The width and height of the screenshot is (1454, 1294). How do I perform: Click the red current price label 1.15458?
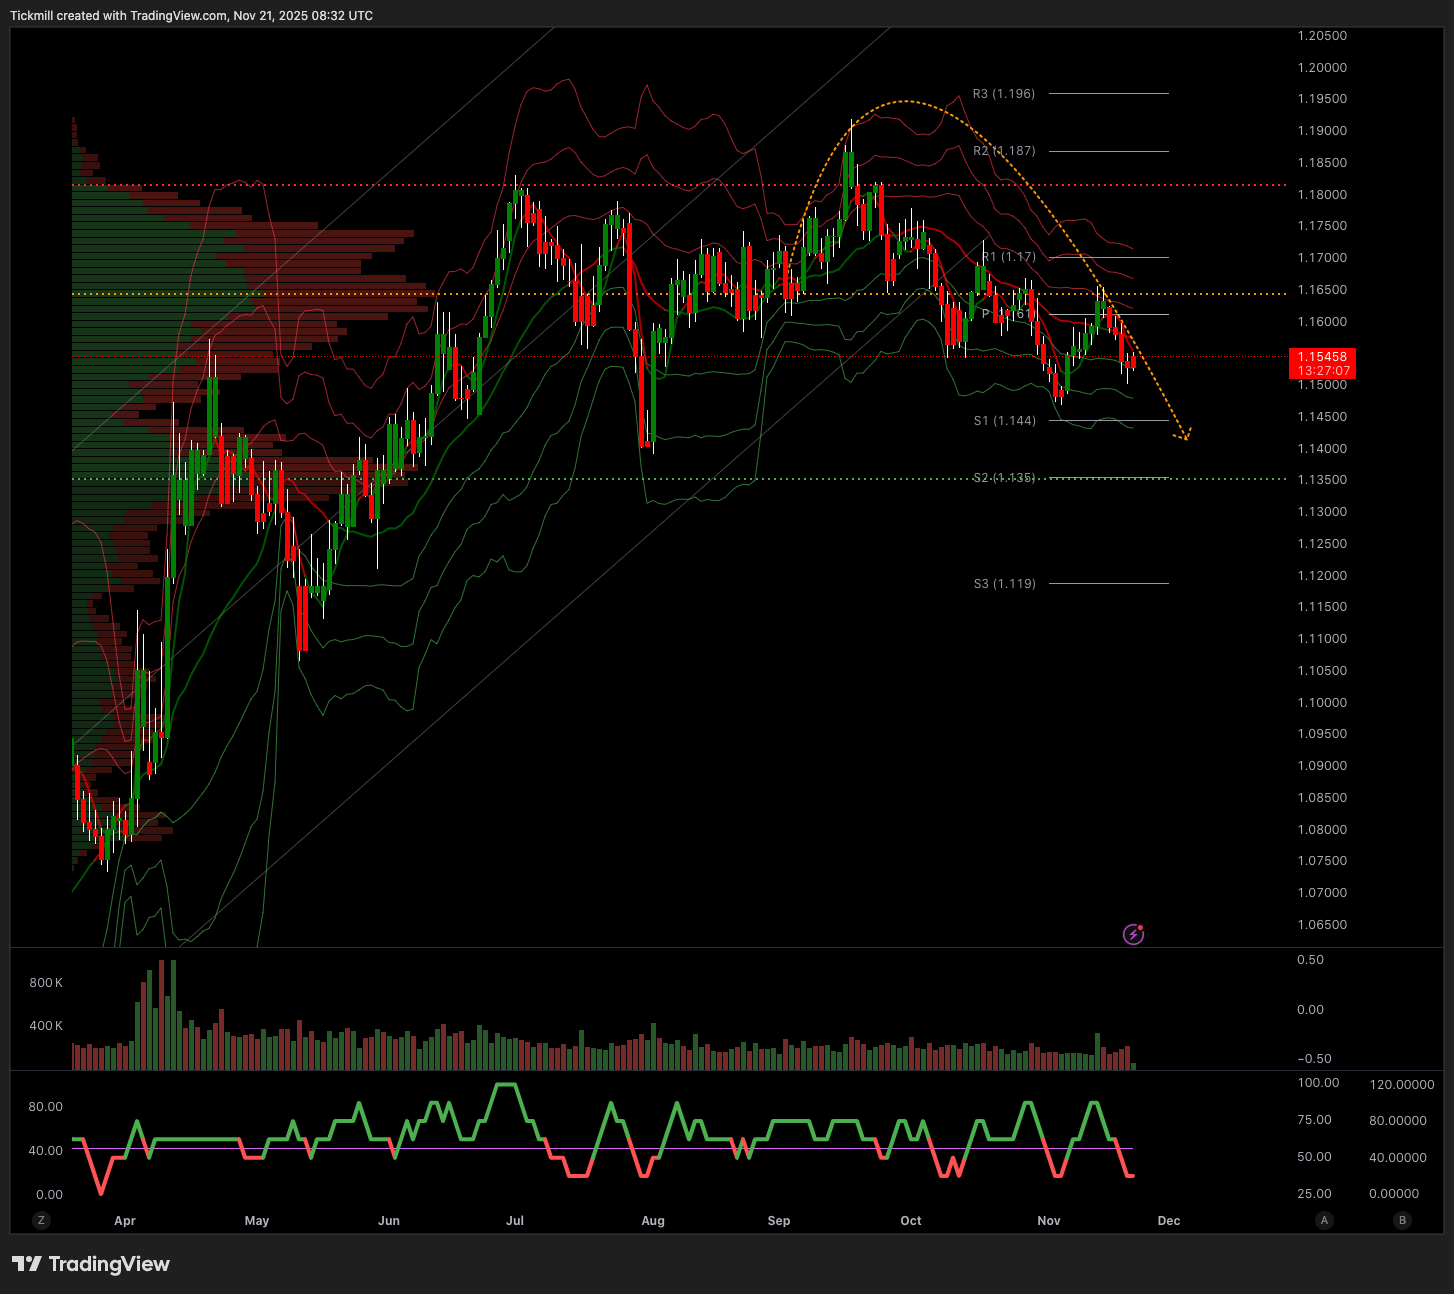click(x=1322, y=357)
